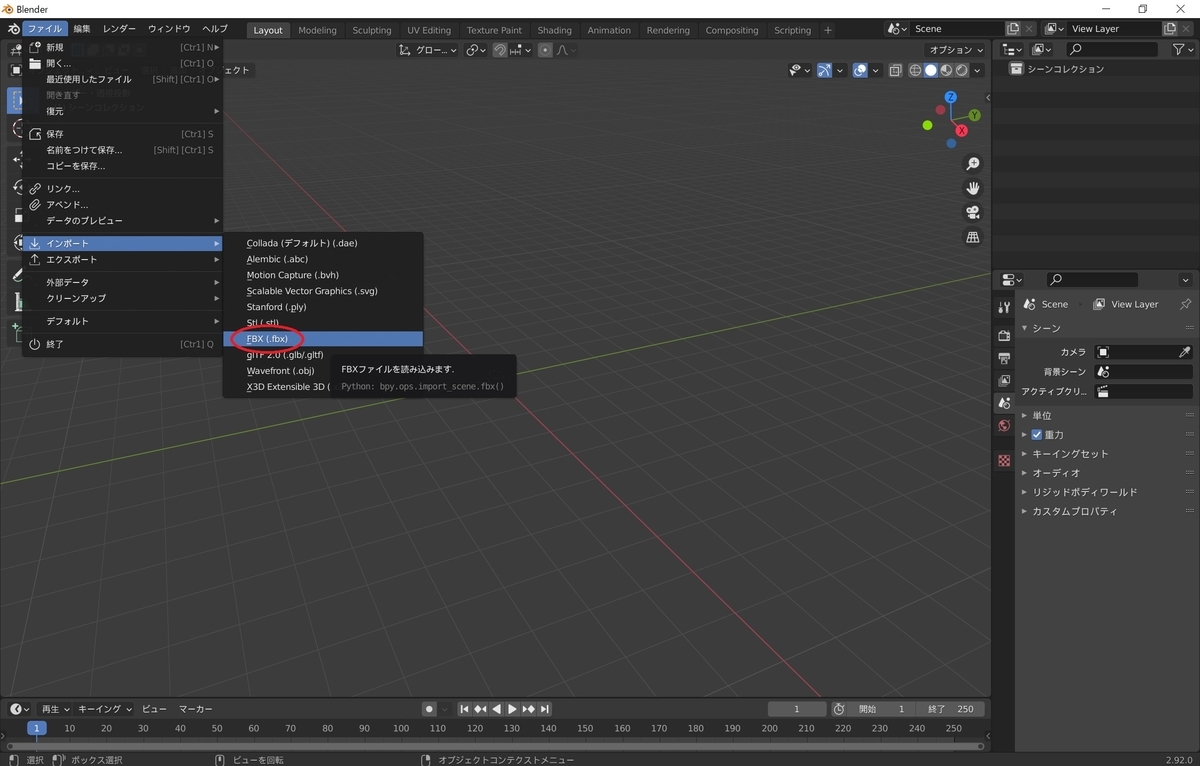Screen dimensions: 1200x766
Task: Select wireframe viewport shading
Action: click(x=914, y=70)
